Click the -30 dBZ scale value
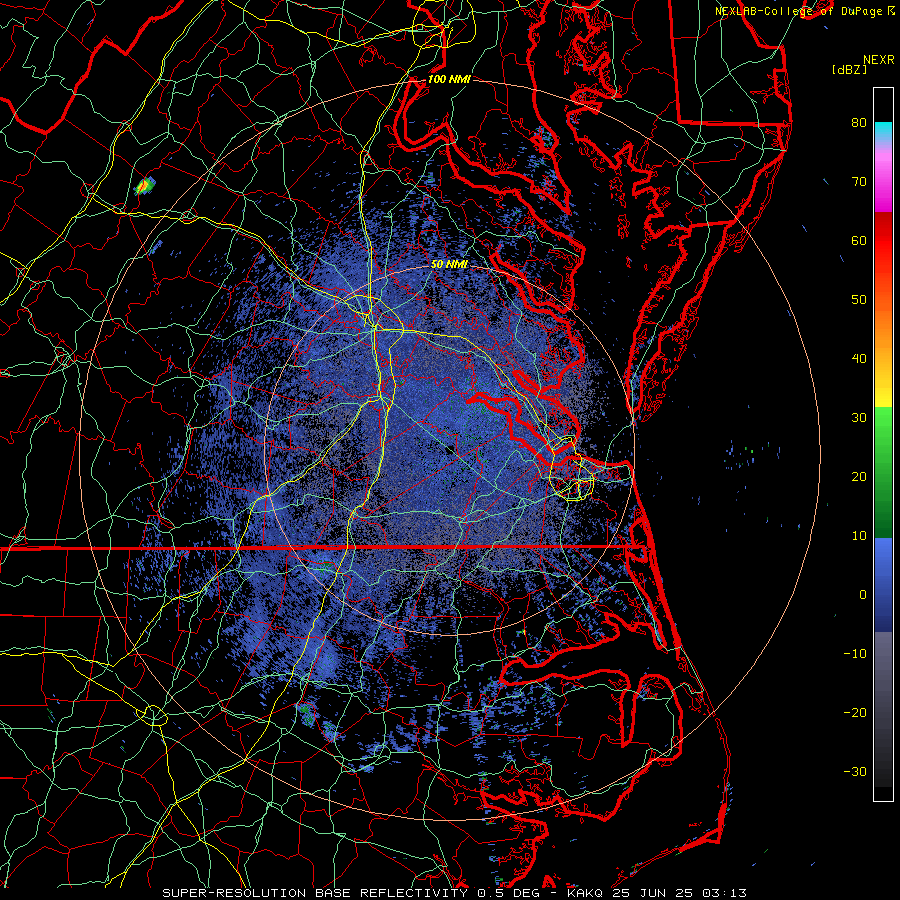 [855, 772]
